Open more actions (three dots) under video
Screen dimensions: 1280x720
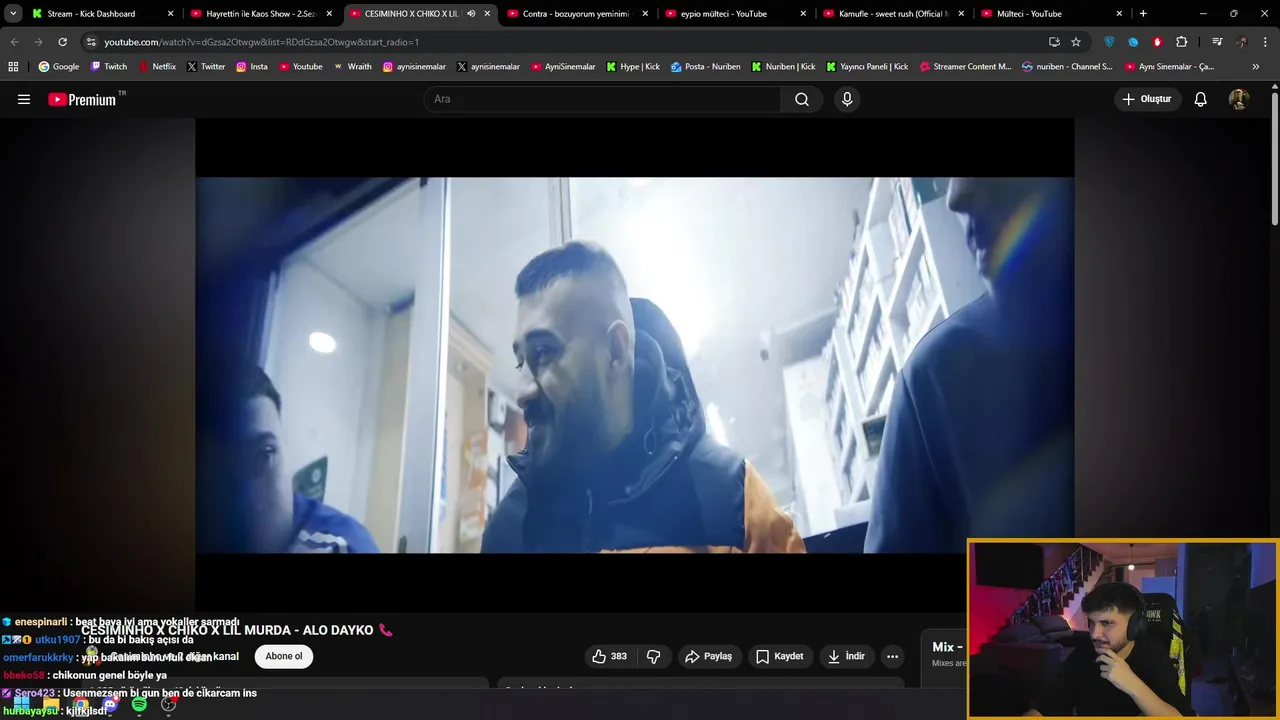892,656
